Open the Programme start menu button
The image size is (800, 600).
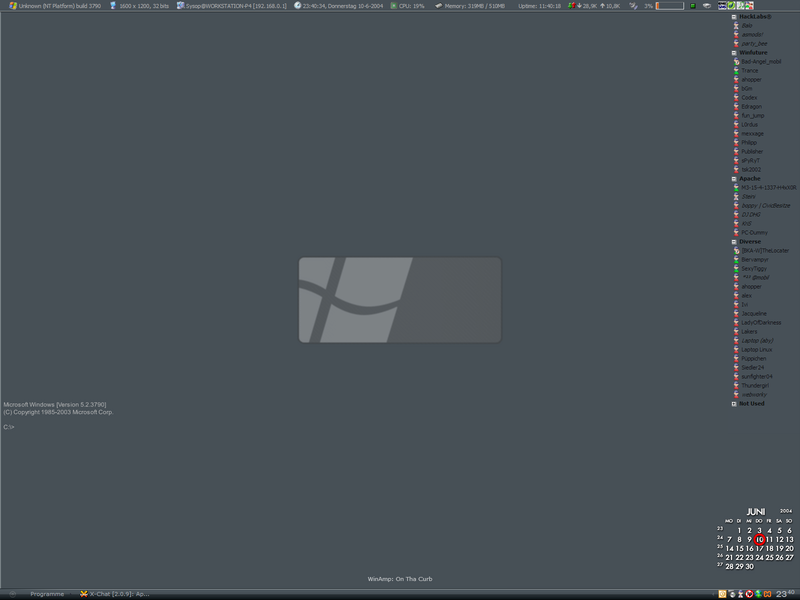tap(46, 594)
